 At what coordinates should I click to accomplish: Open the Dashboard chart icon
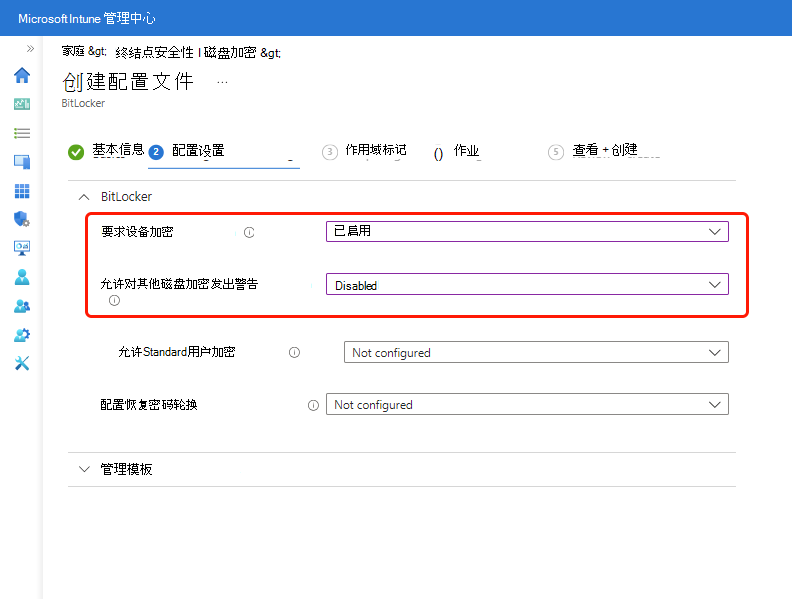pos(22,104)
